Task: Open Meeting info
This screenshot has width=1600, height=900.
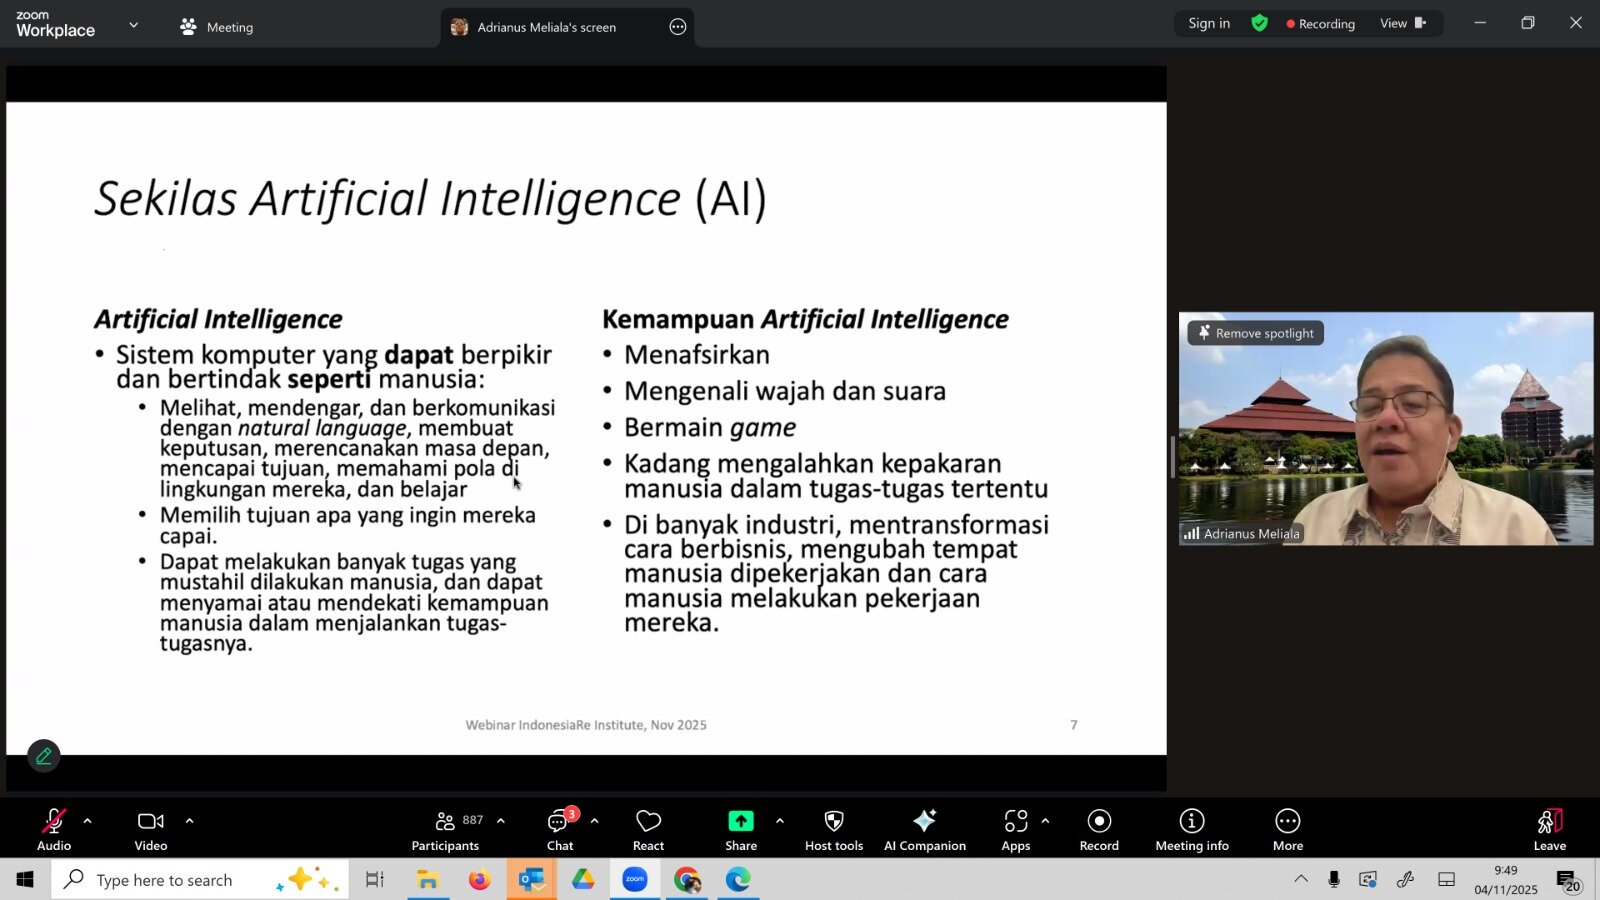Action: click(x=1191, y=828)
